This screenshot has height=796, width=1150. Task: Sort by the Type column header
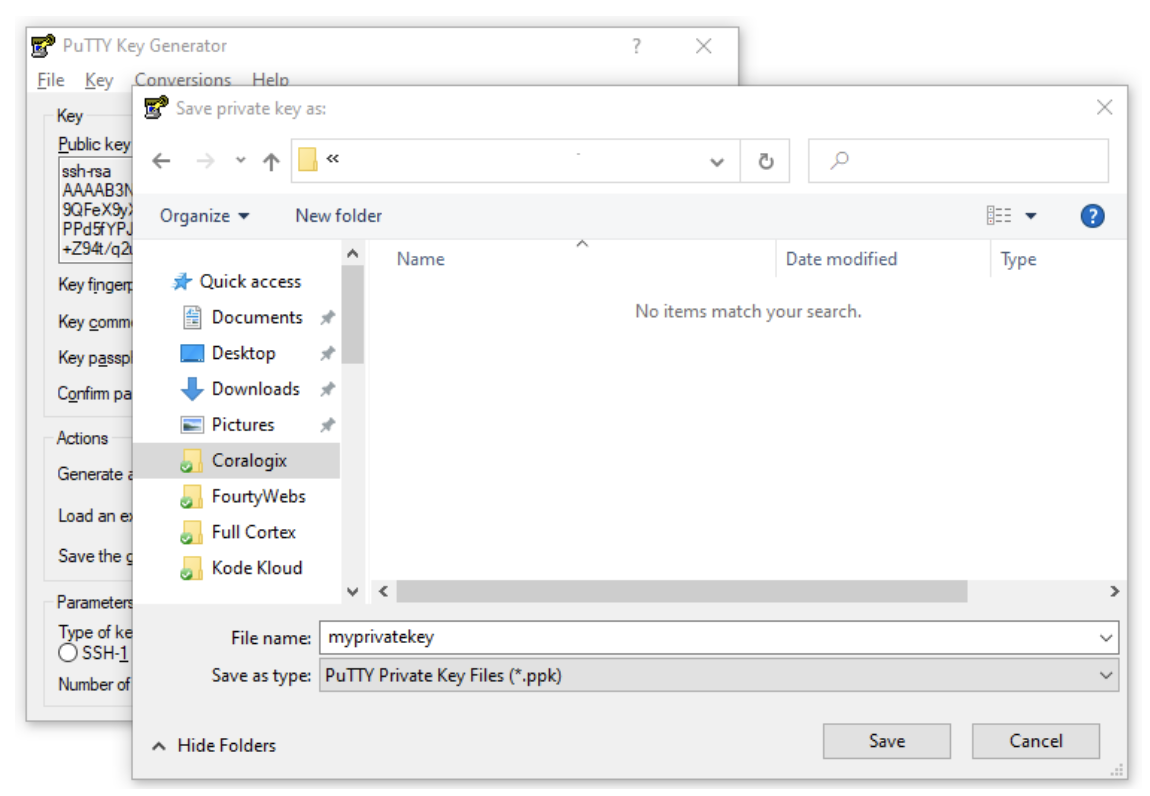(x=1018, y=259)
